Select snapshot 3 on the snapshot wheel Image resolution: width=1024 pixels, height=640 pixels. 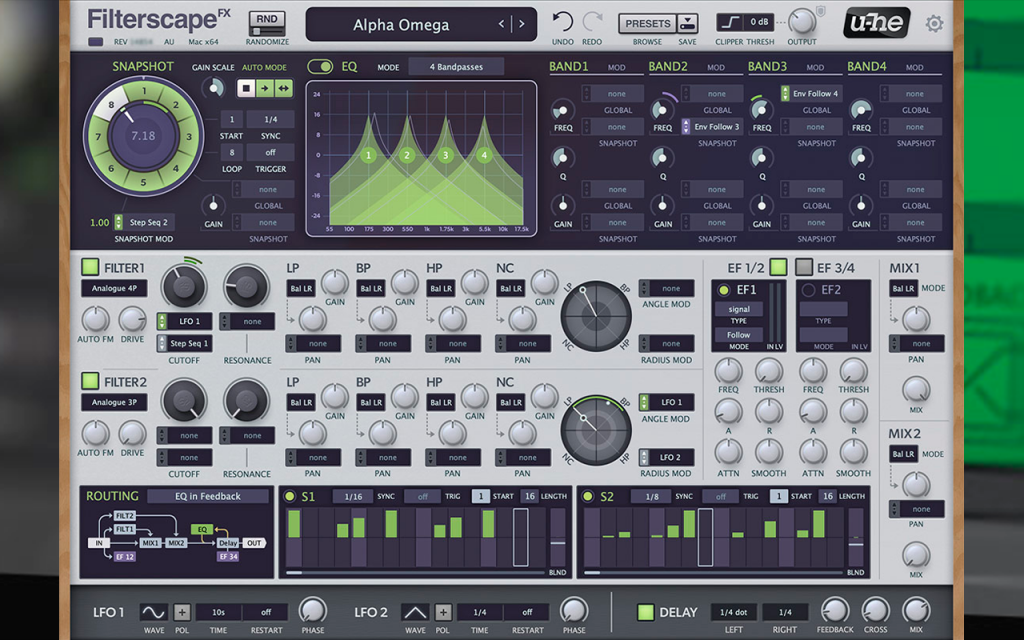[189, 136]
